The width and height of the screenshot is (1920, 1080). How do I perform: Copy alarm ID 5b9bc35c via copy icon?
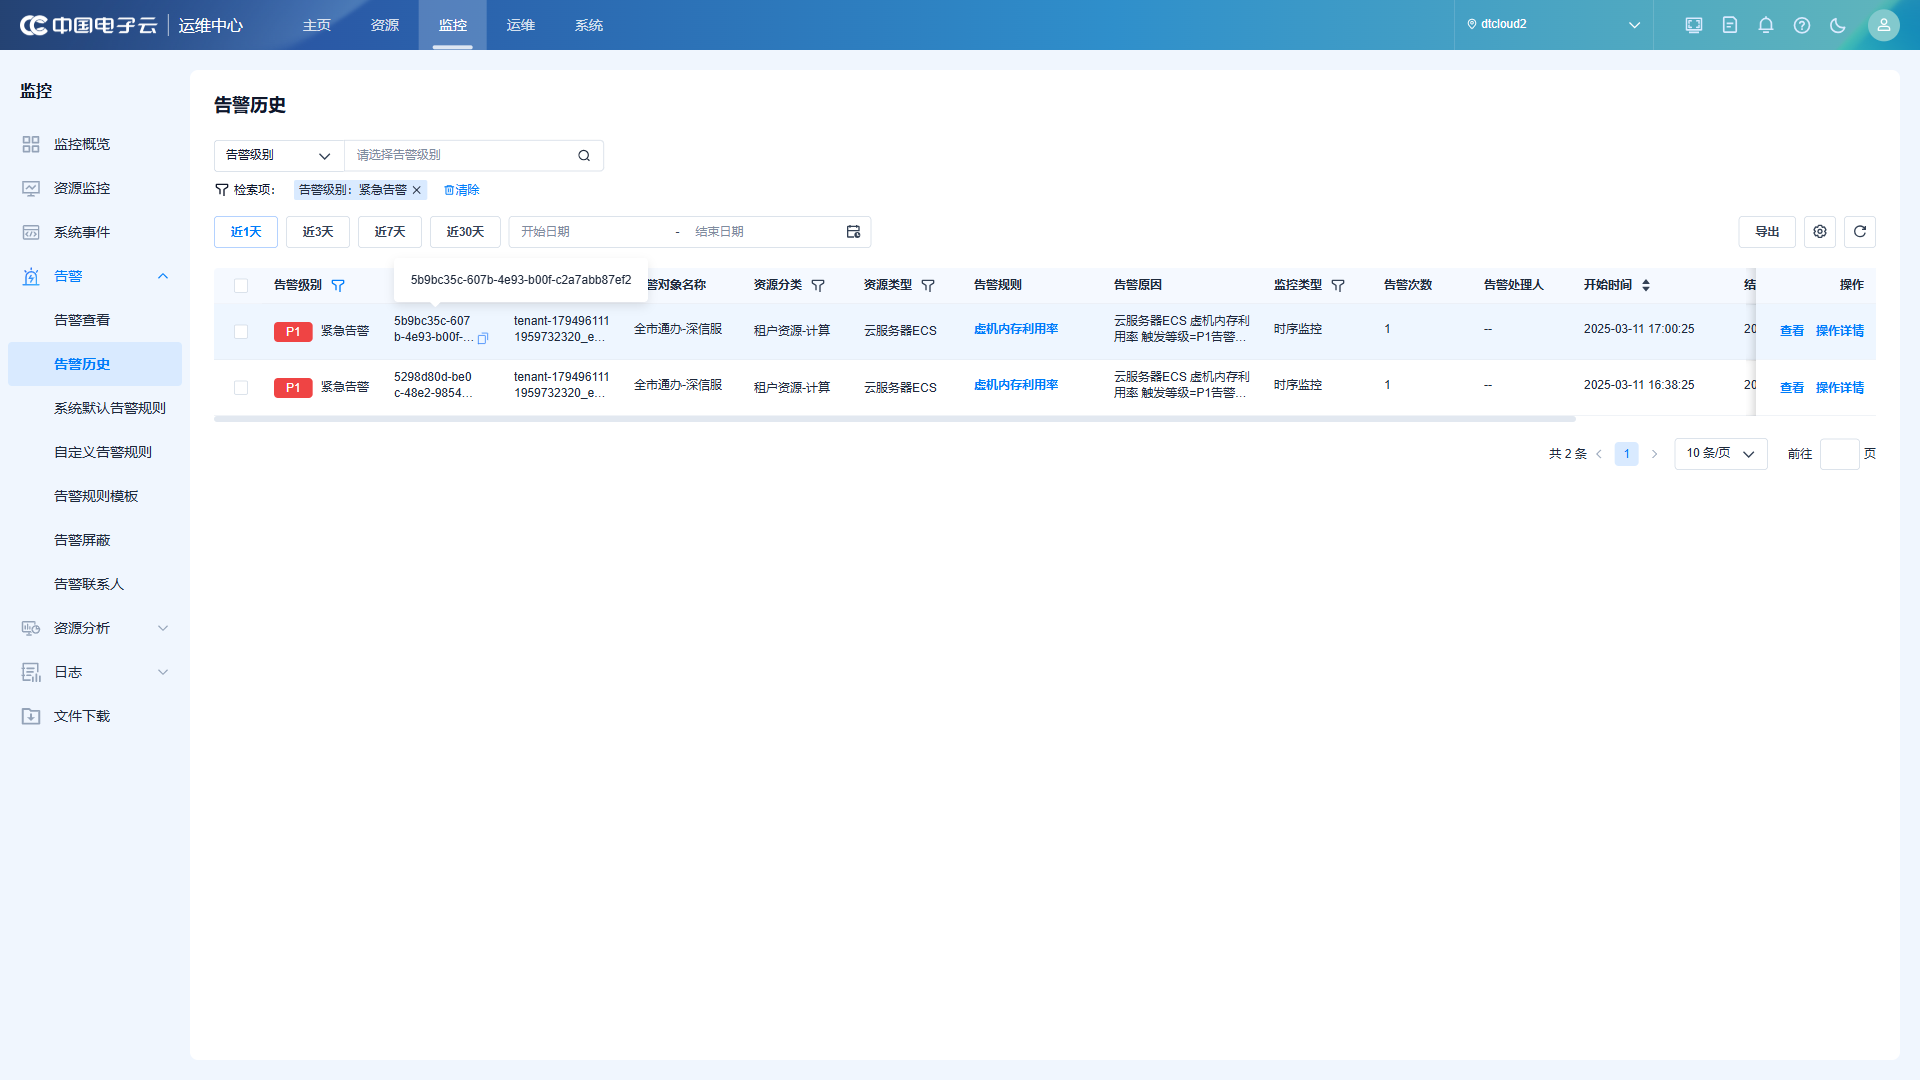pyautogui.click(x=483, y=338)
